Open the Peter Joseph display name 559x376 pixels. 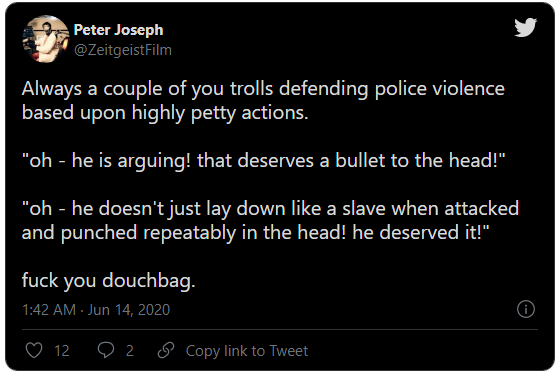[x=118, y=30]
